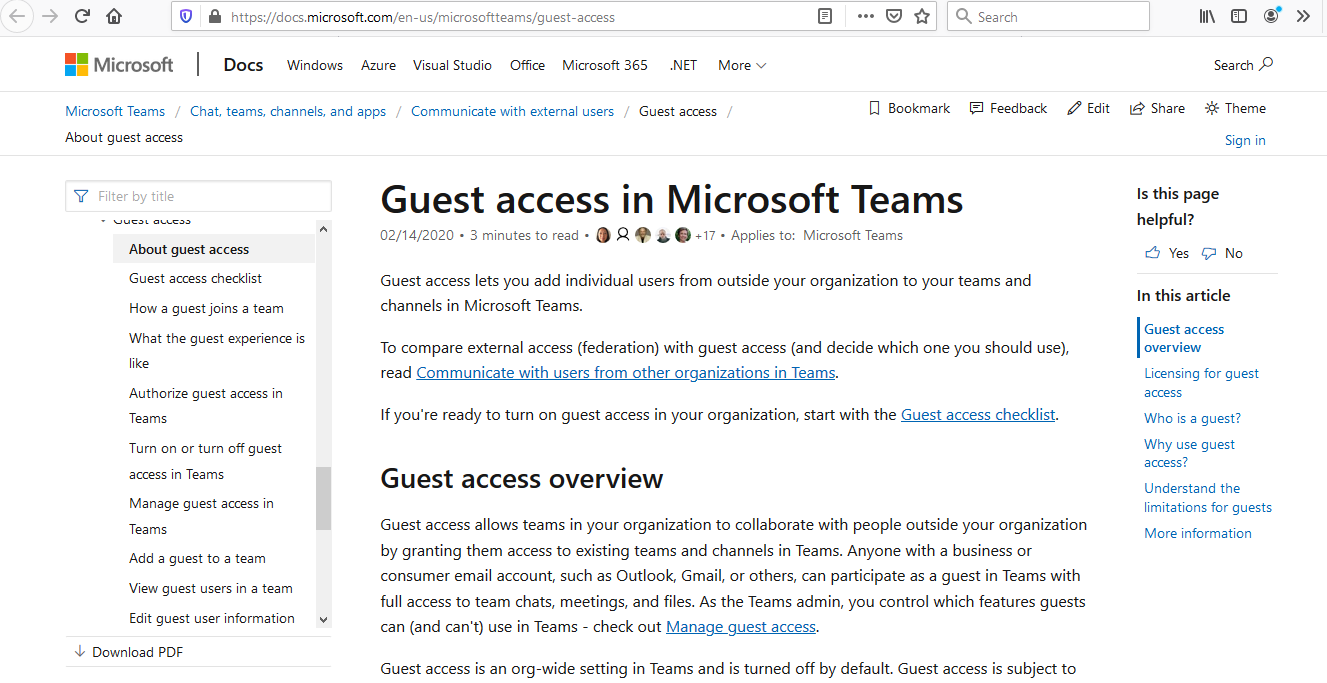Viewport: 1327px width, 683px height.
Task: Rate the page helpful with Yes
Action: point(1167,253)
